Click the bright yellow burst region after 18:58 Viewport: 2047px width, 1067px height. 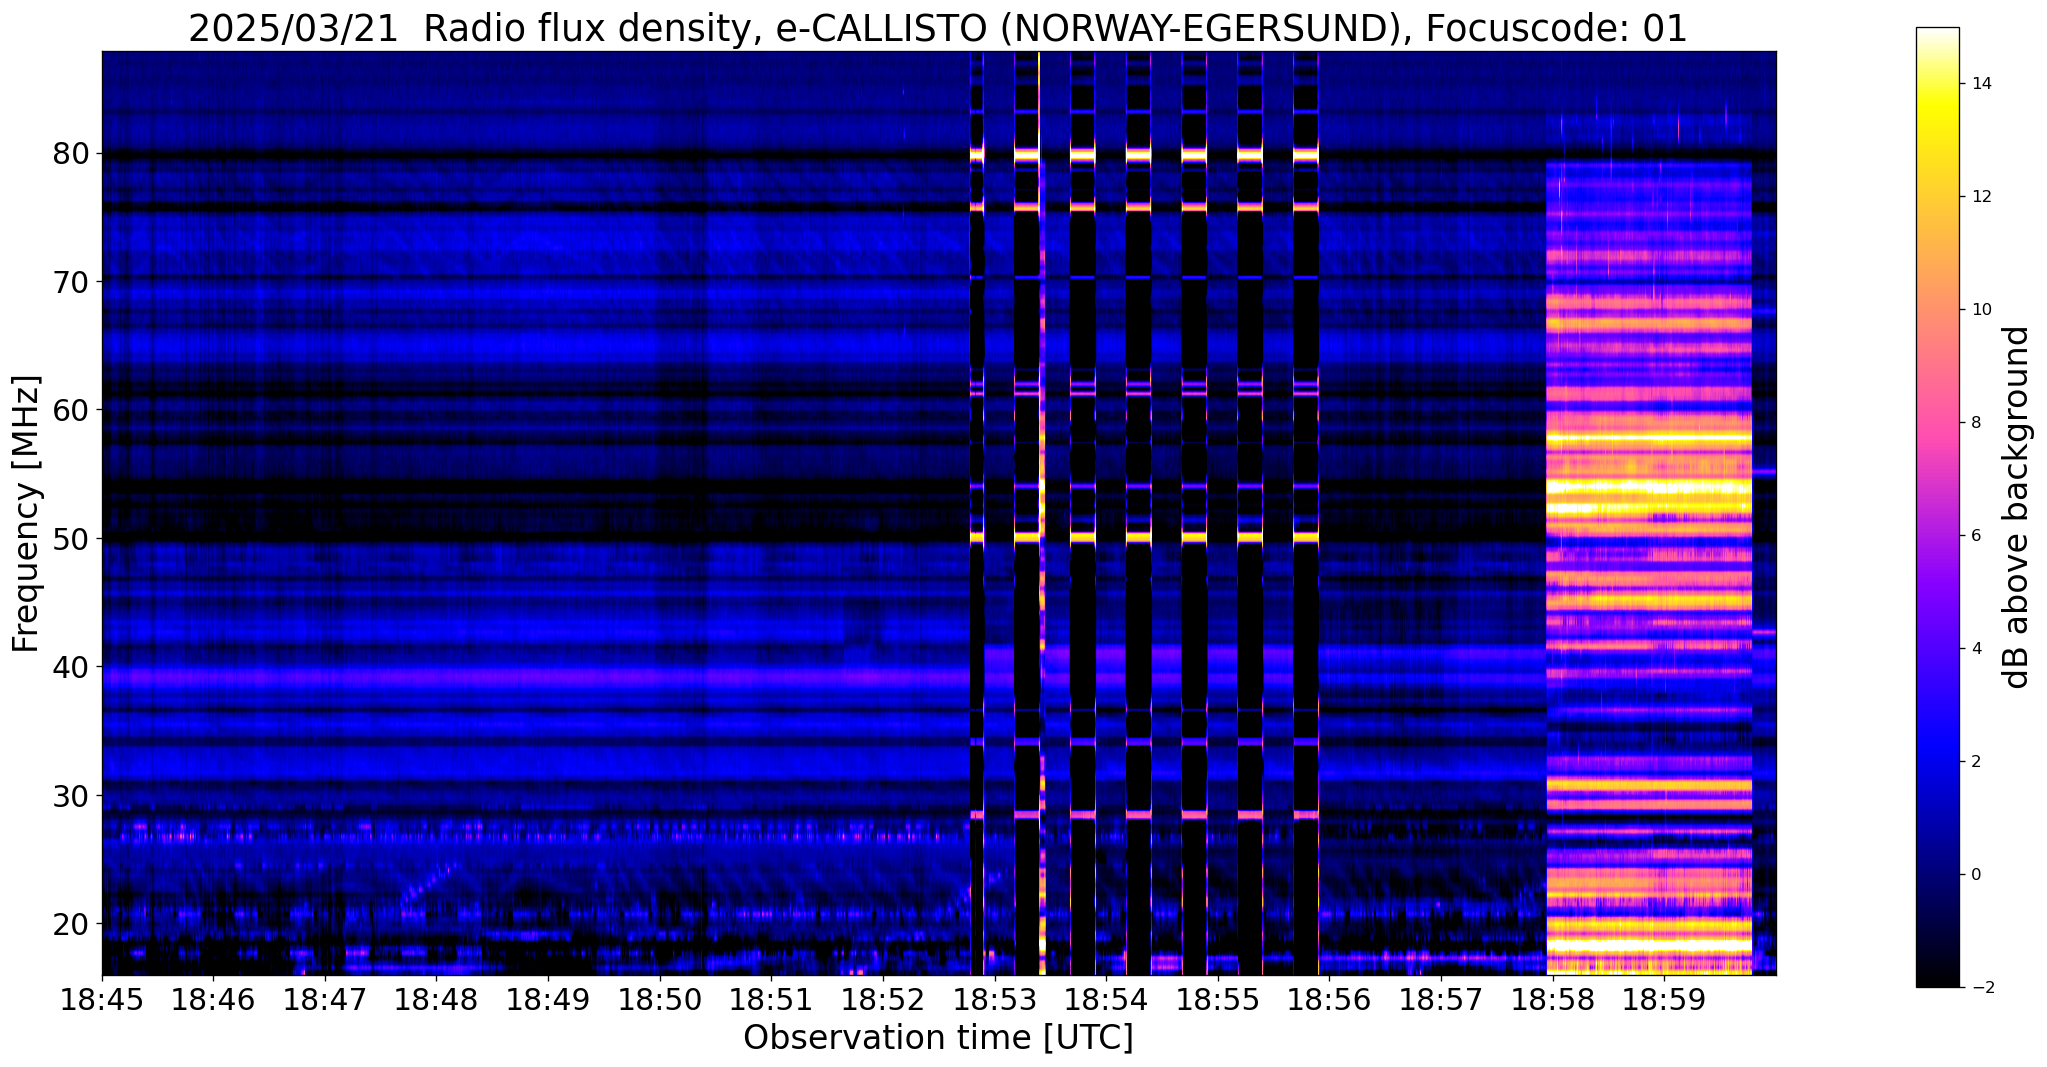click(1649, 568)
